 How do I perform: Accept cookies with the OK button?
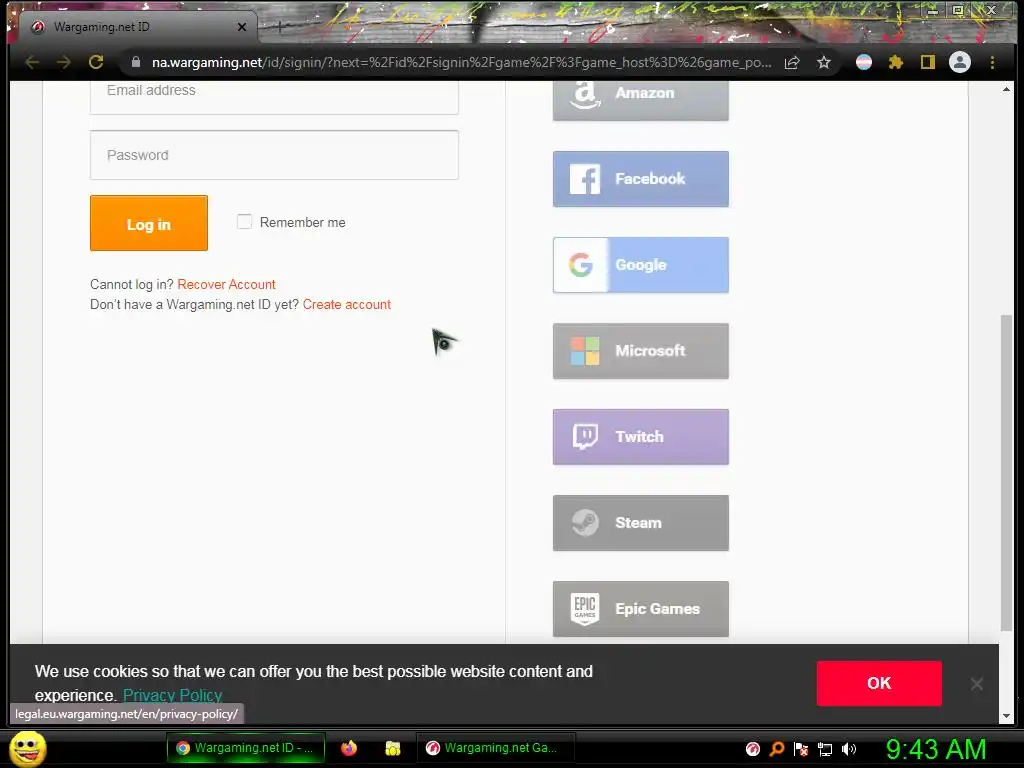tap(879, 683)
